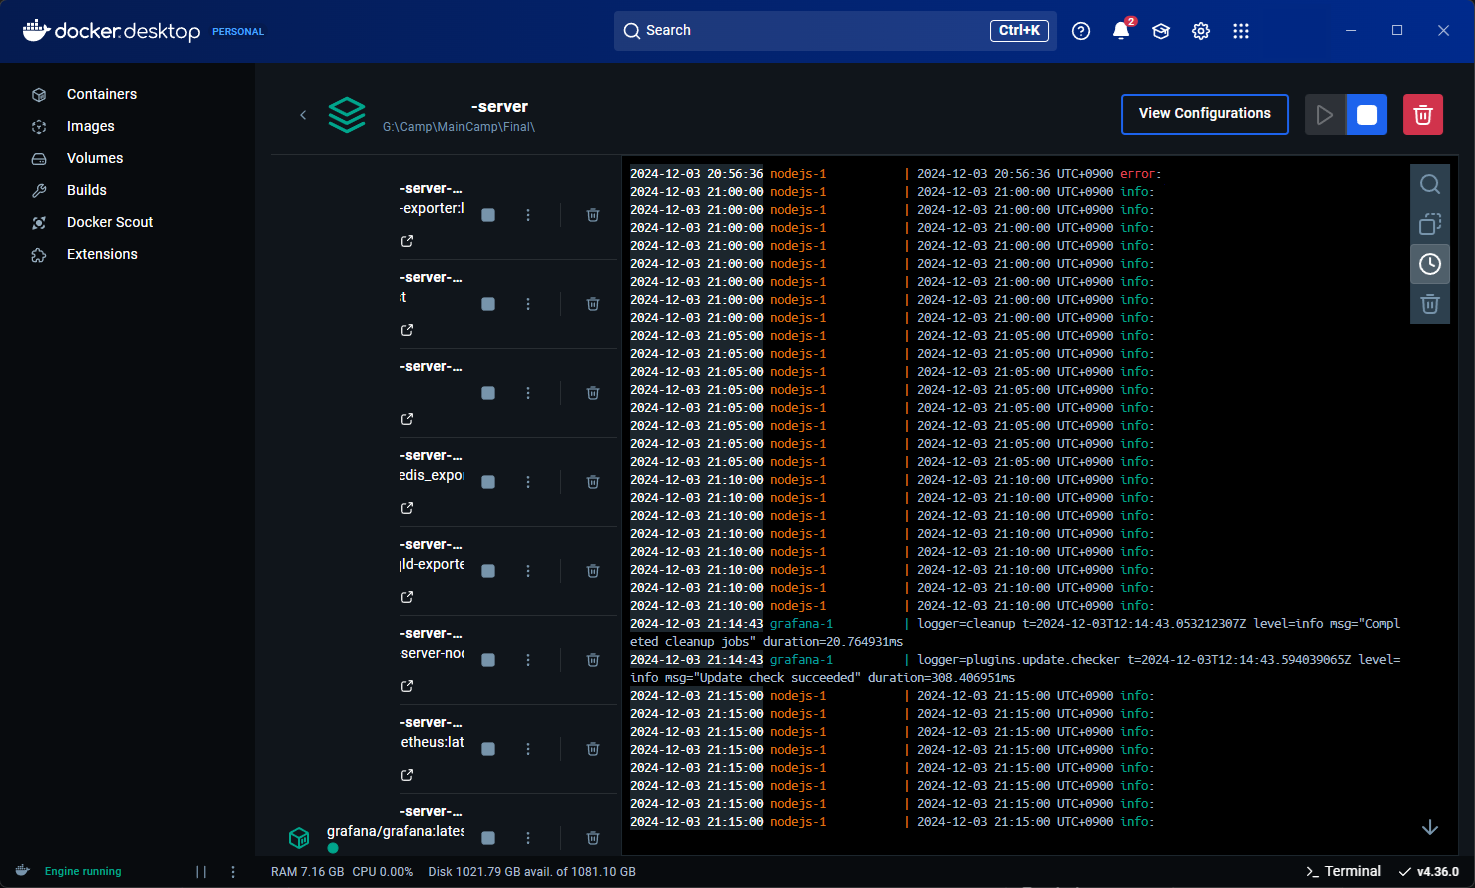This screenshot has width=1475, height=888.
Task: Open actions menu for edis_expo container
Action: 528,482
